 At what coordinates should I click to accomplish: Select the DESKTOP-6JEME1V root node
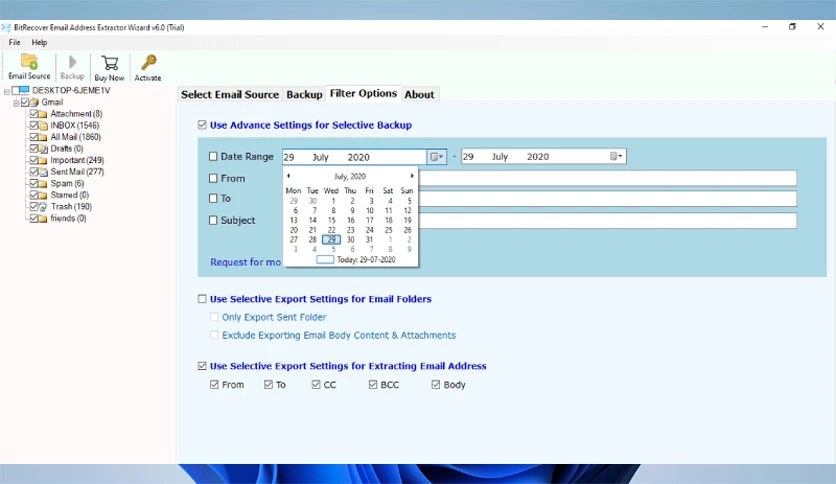tap(71, 90)
